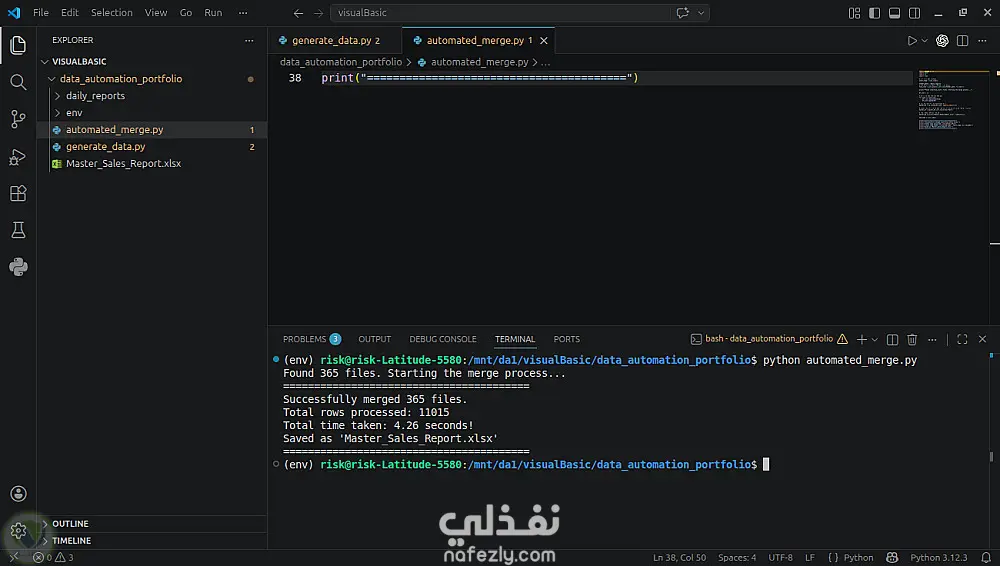
Task: Click the errors and warnings status item
Action: point(54,558)
